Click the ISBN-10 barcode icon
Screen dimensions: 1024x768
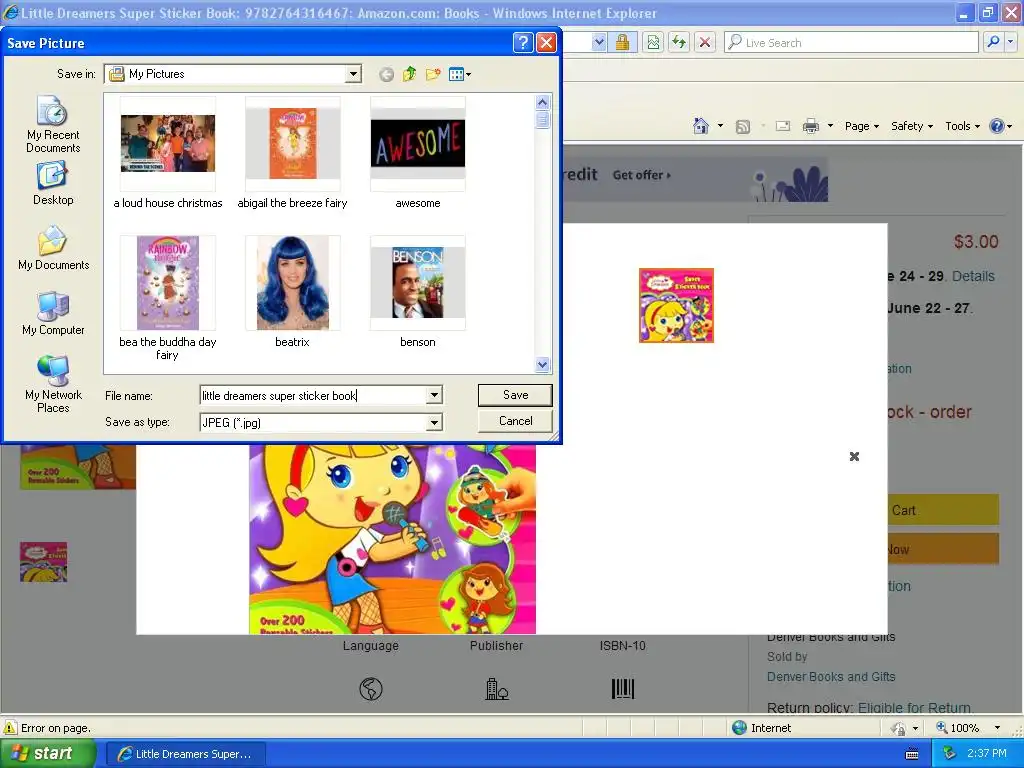tap(622, 689)
